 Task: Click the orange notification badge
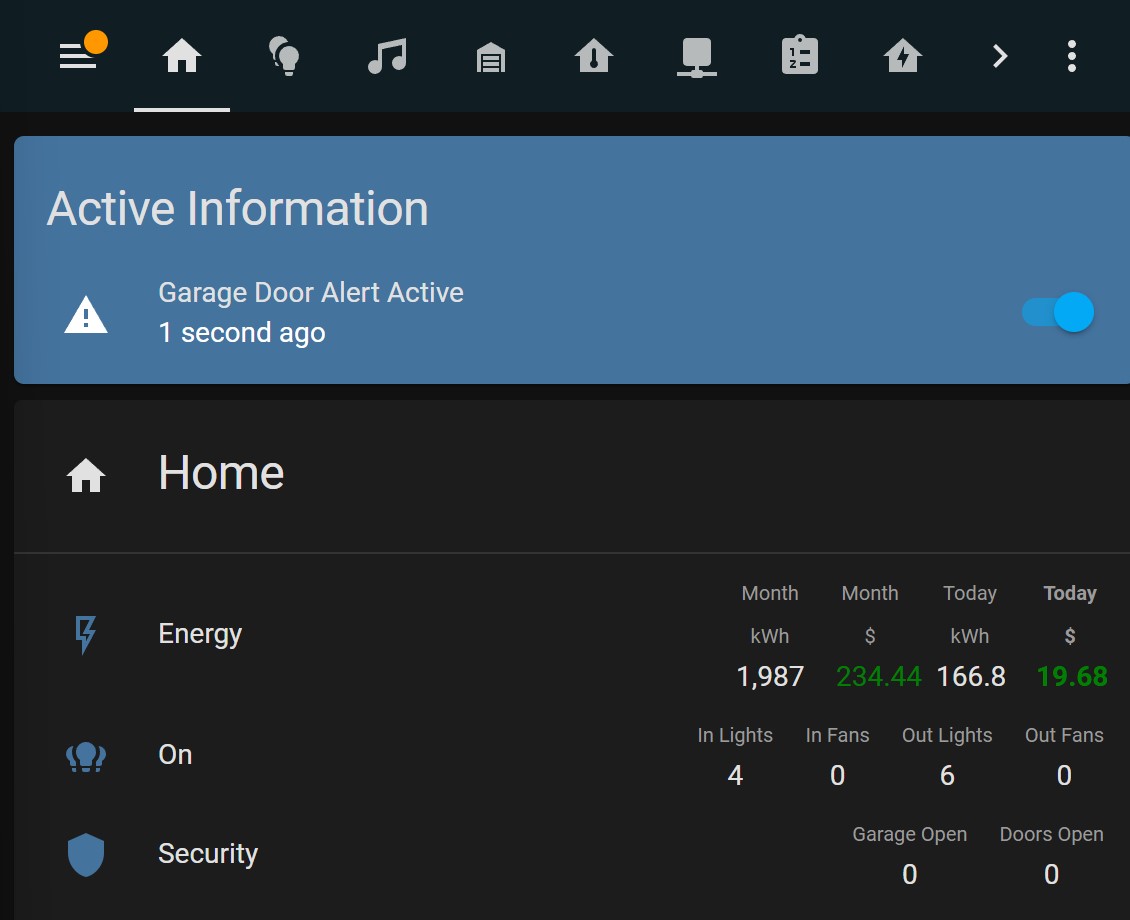[x=97, y=42]
